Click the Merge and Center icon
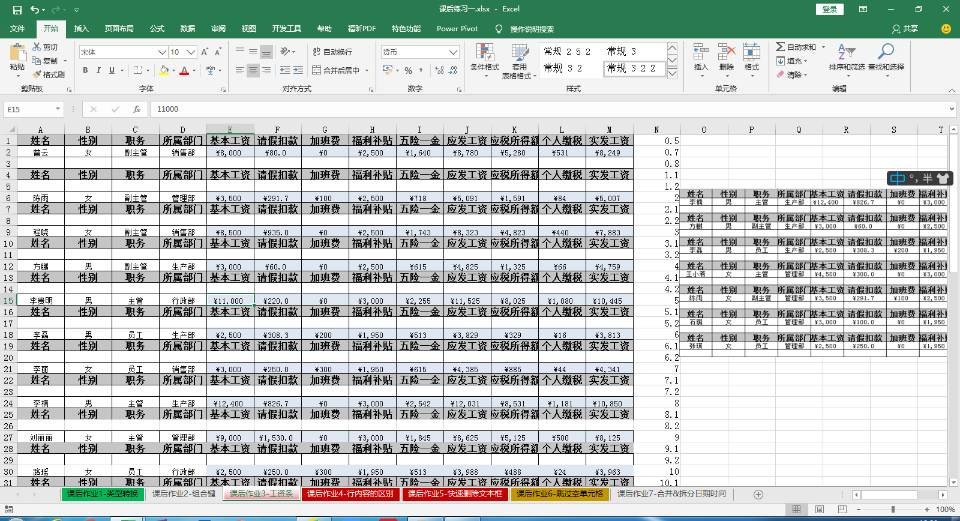Viewport: 960px width, 521px height. pyautogui.click(x=335, y=71)
